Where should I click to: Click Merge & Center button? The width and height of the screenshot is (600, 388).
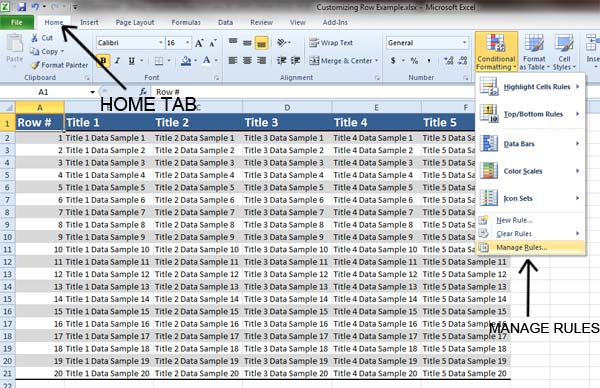[341, 60]
